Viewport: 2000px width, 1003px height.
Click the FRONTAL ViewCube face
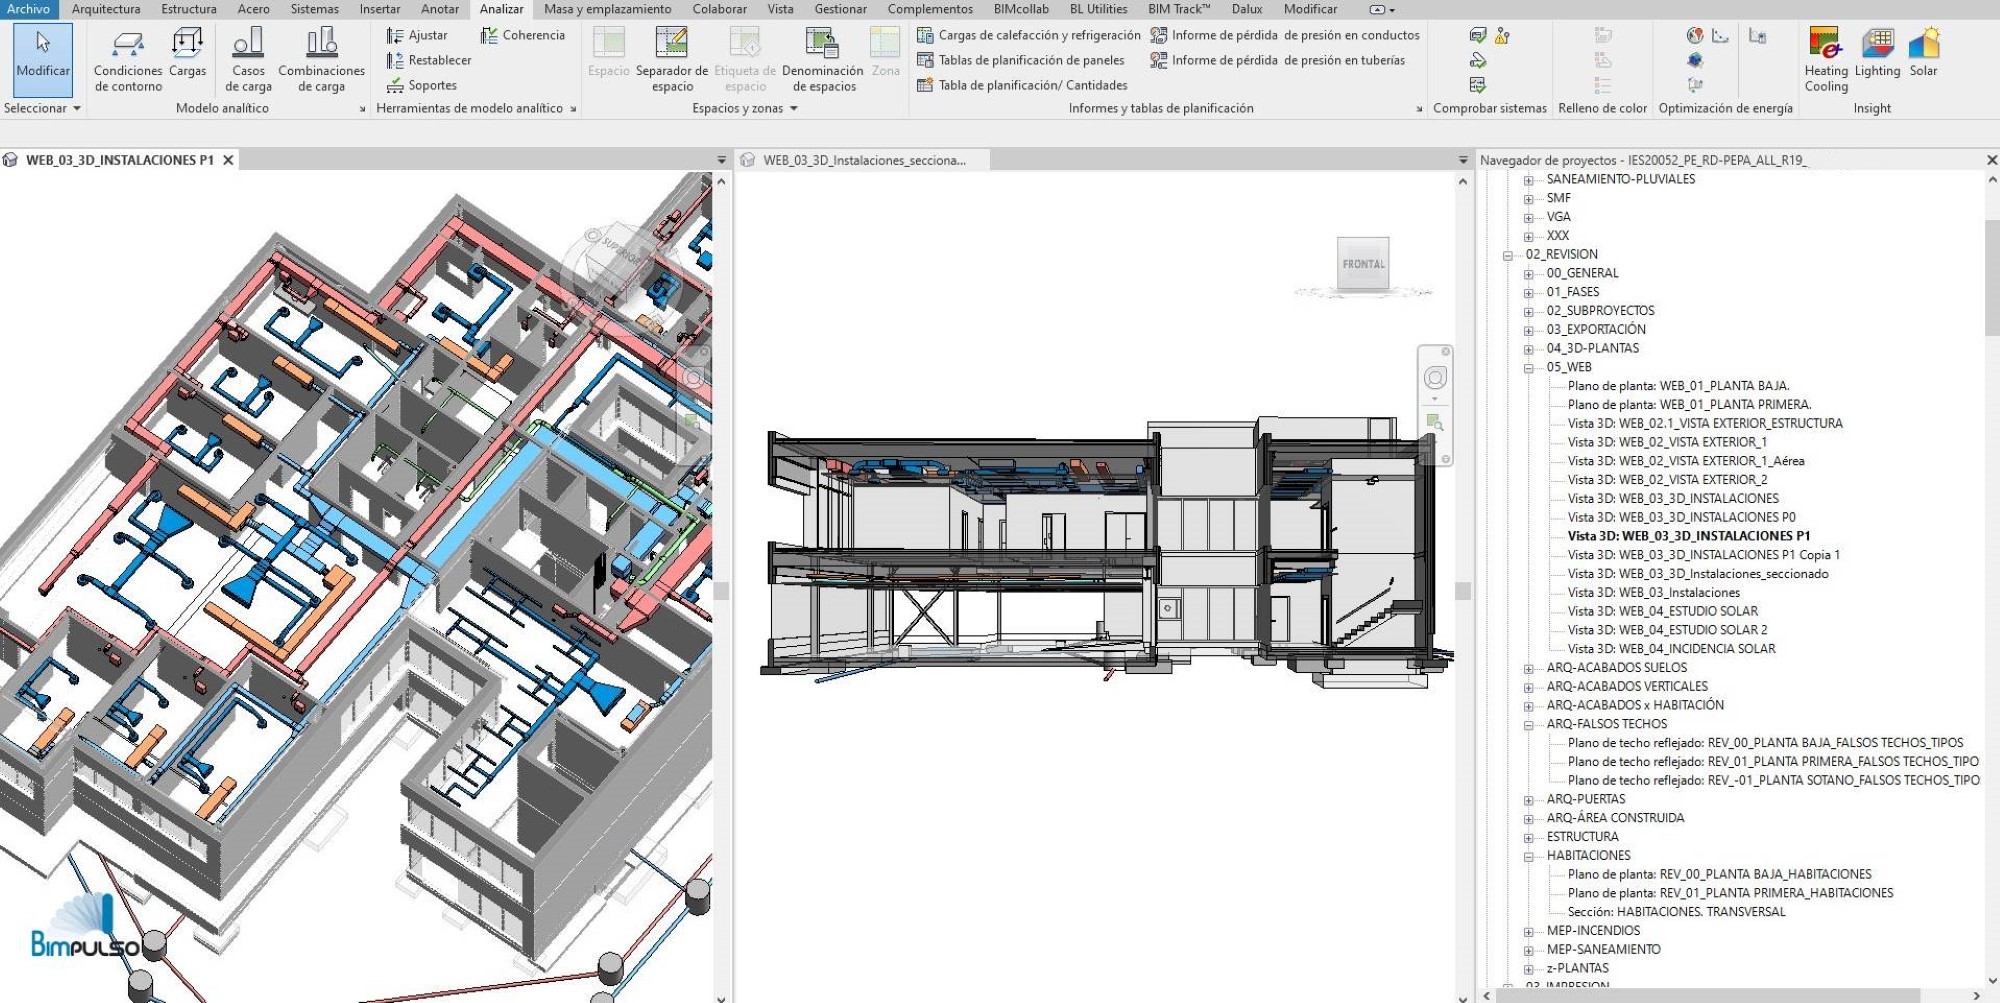click(1363, 264)
